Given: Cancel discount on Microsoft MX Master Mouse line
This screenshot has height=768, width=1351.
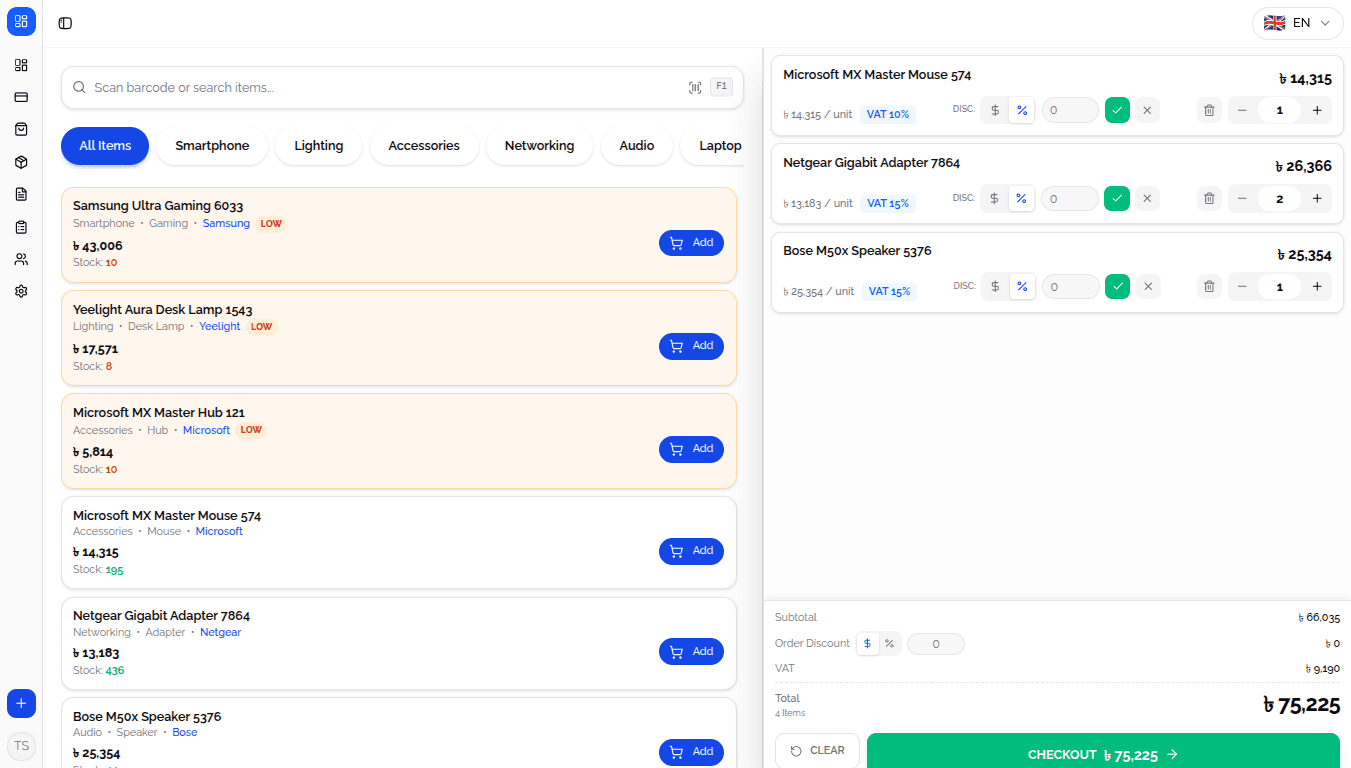Looking at the screenshot, I should tap(1147, 110).
